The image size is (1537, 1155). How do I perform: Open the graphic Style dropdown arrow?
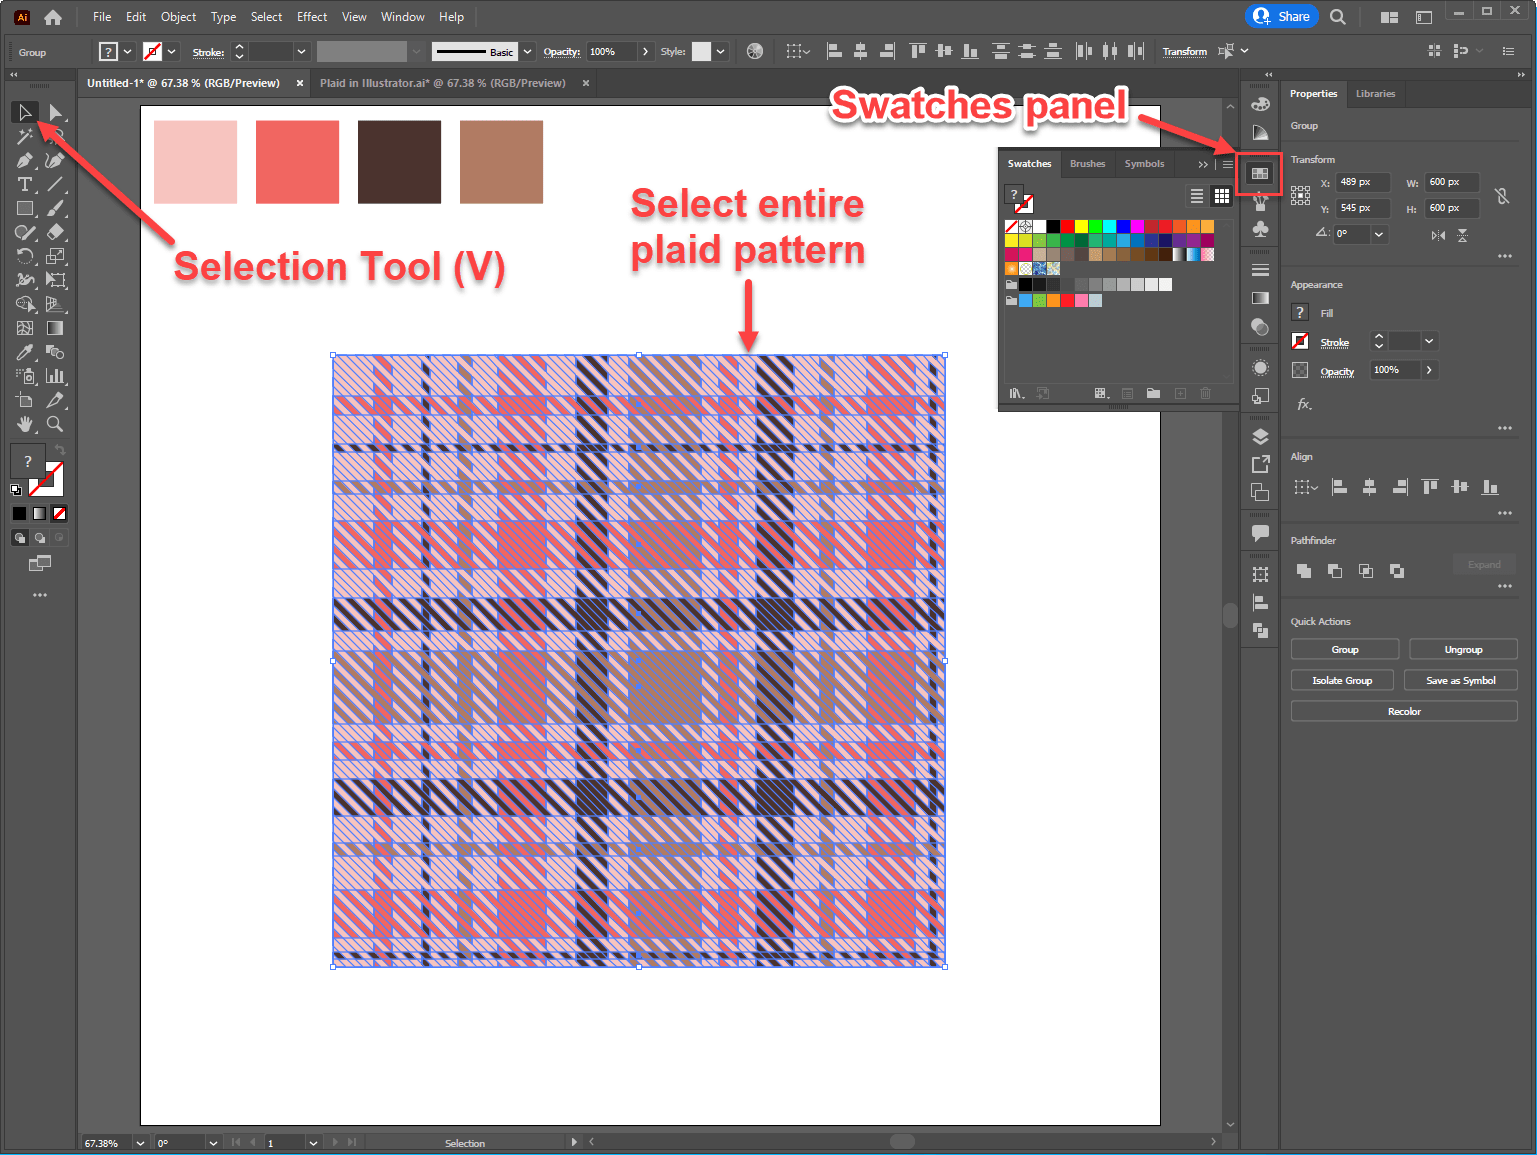point(721,51)
